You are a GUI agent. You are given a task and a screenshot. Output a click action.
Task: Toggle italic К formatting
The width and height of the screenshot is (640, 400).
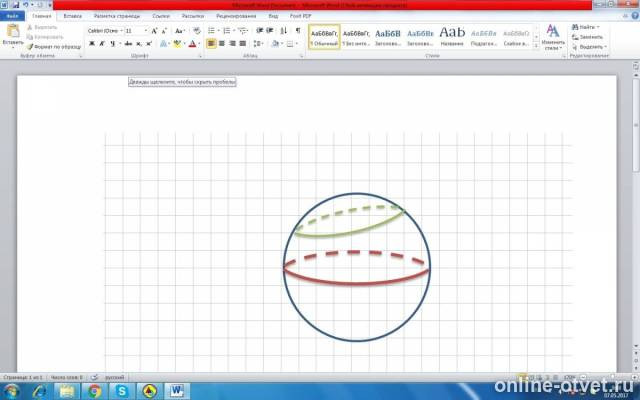[x=102, y=44]
